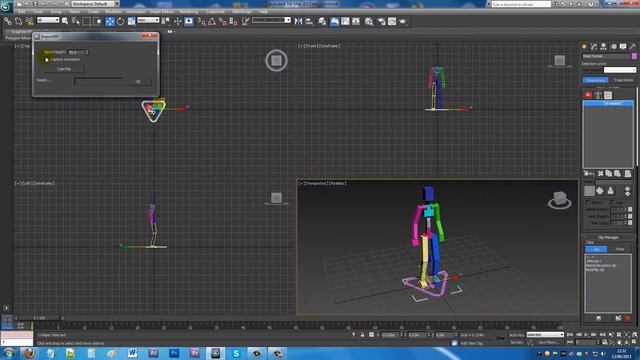Viewport: 640px width, 360px height.
Task: Click the object color swatch beside name
Action: tap(634, 56)
